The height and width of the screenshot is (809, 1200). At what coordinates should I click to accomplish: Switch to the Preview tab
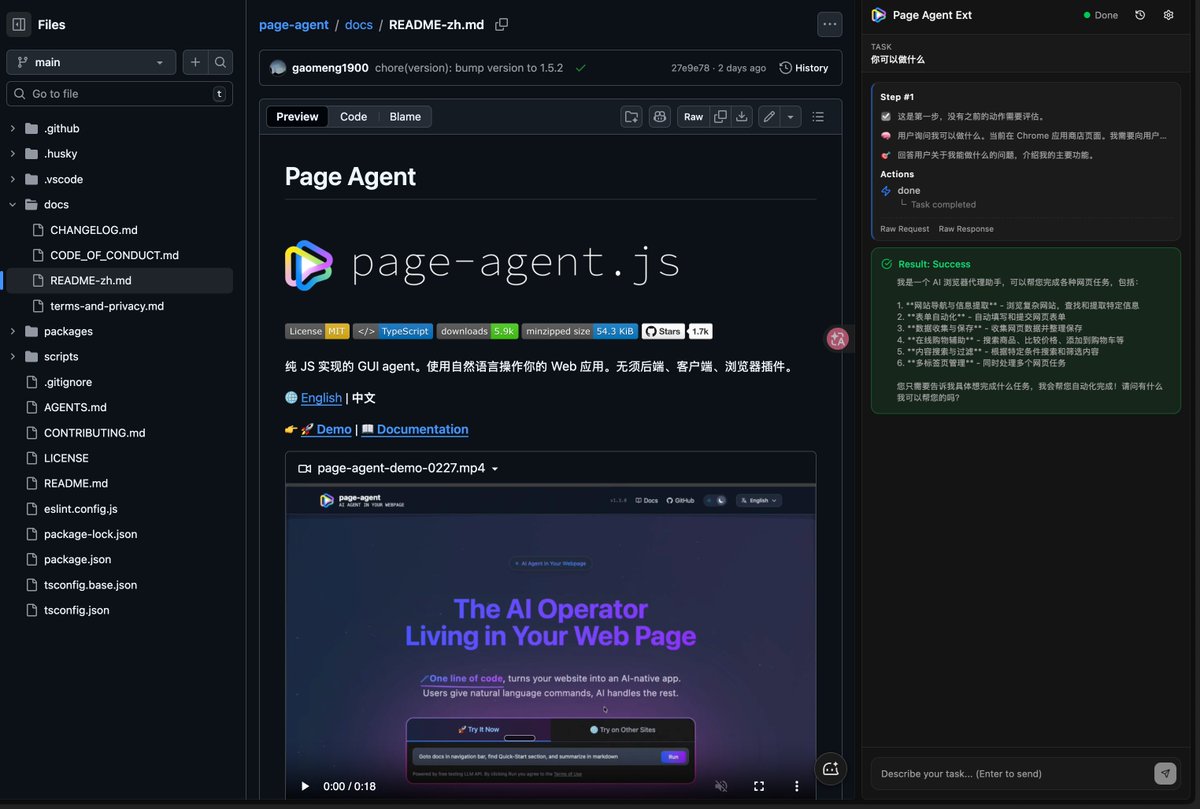click(297, 117)
